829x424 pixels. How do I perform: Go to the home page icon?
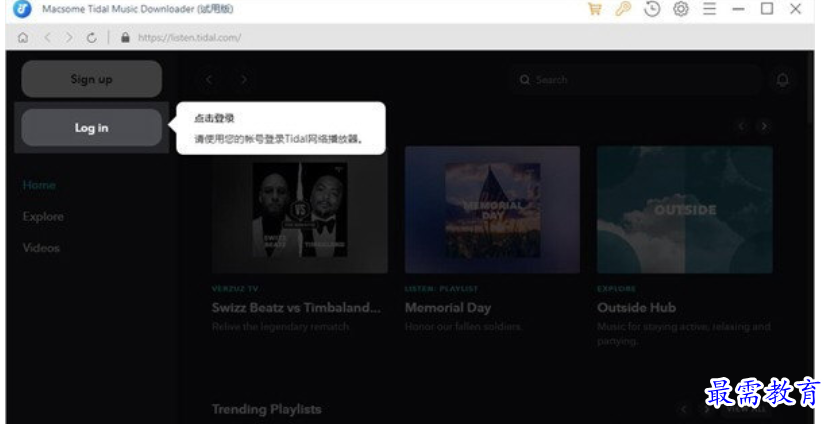coord(23,38)
